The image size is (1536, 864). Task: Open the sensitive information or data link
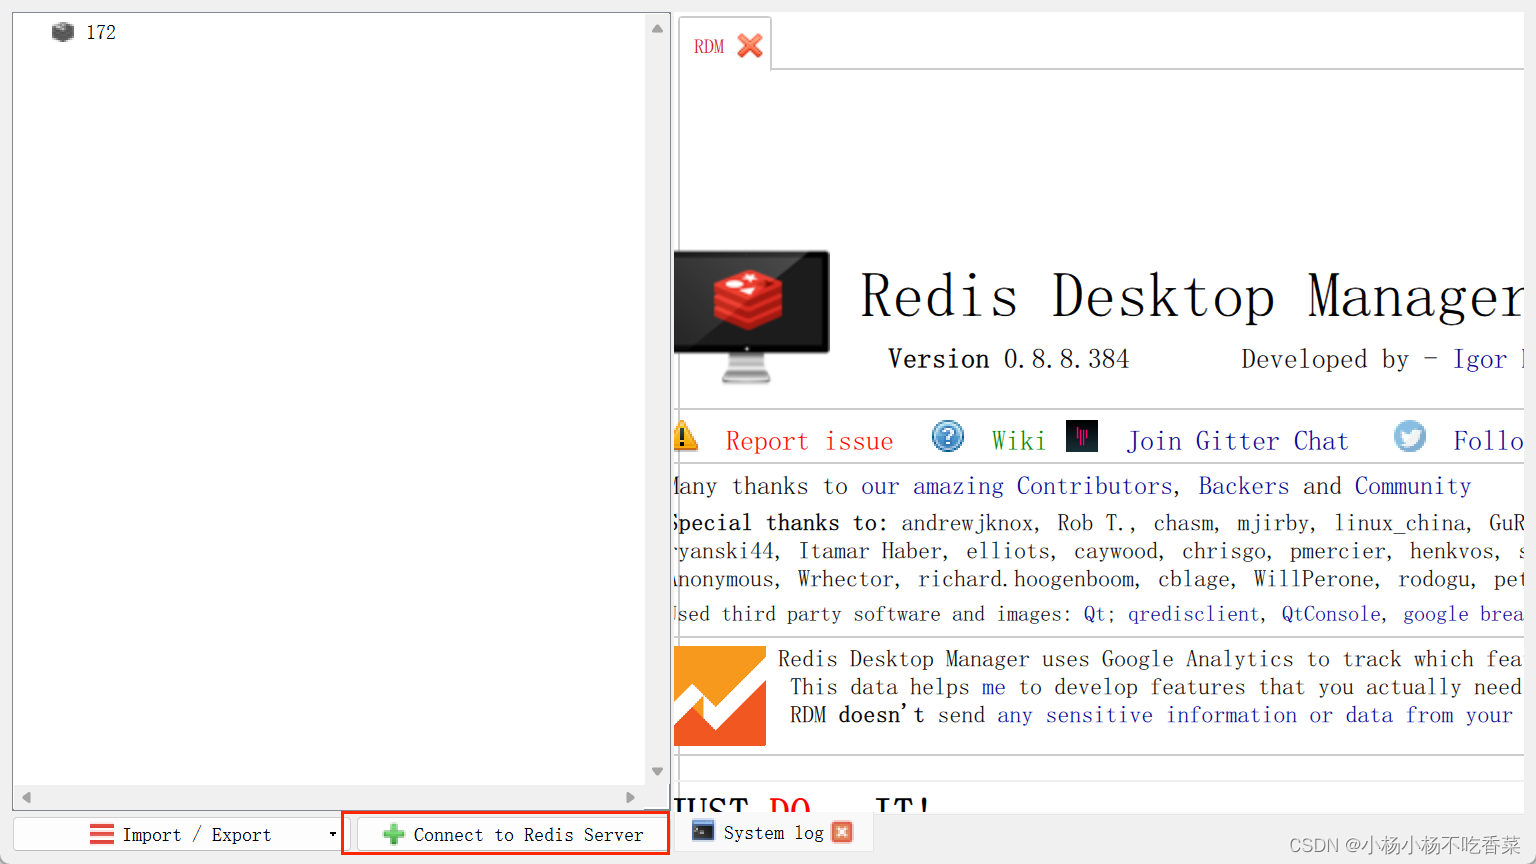click(x=1254, y=715)
